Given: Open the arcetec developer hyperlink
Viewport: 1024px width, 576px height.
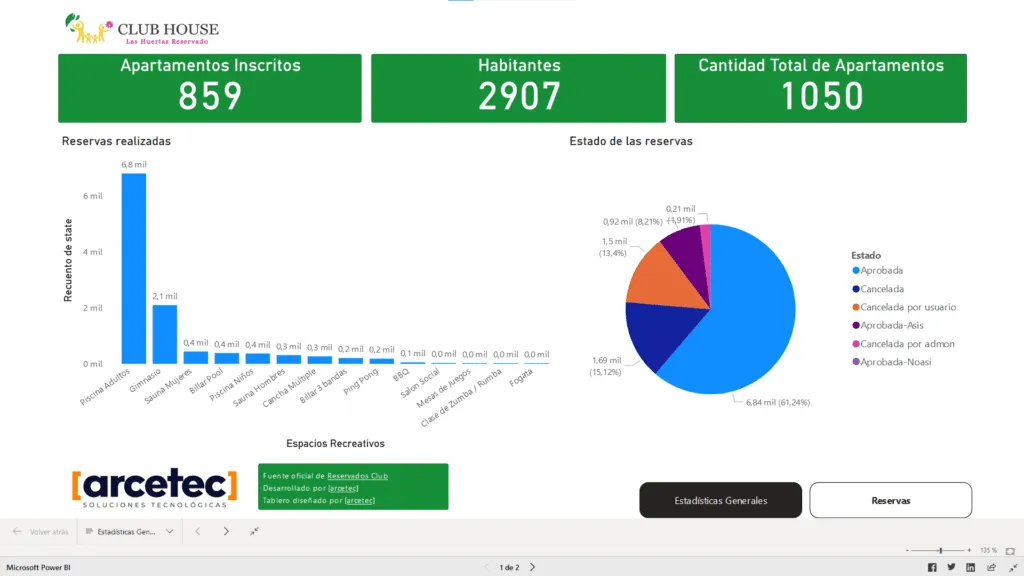Looking at the screenshot, I should point(343,489).
